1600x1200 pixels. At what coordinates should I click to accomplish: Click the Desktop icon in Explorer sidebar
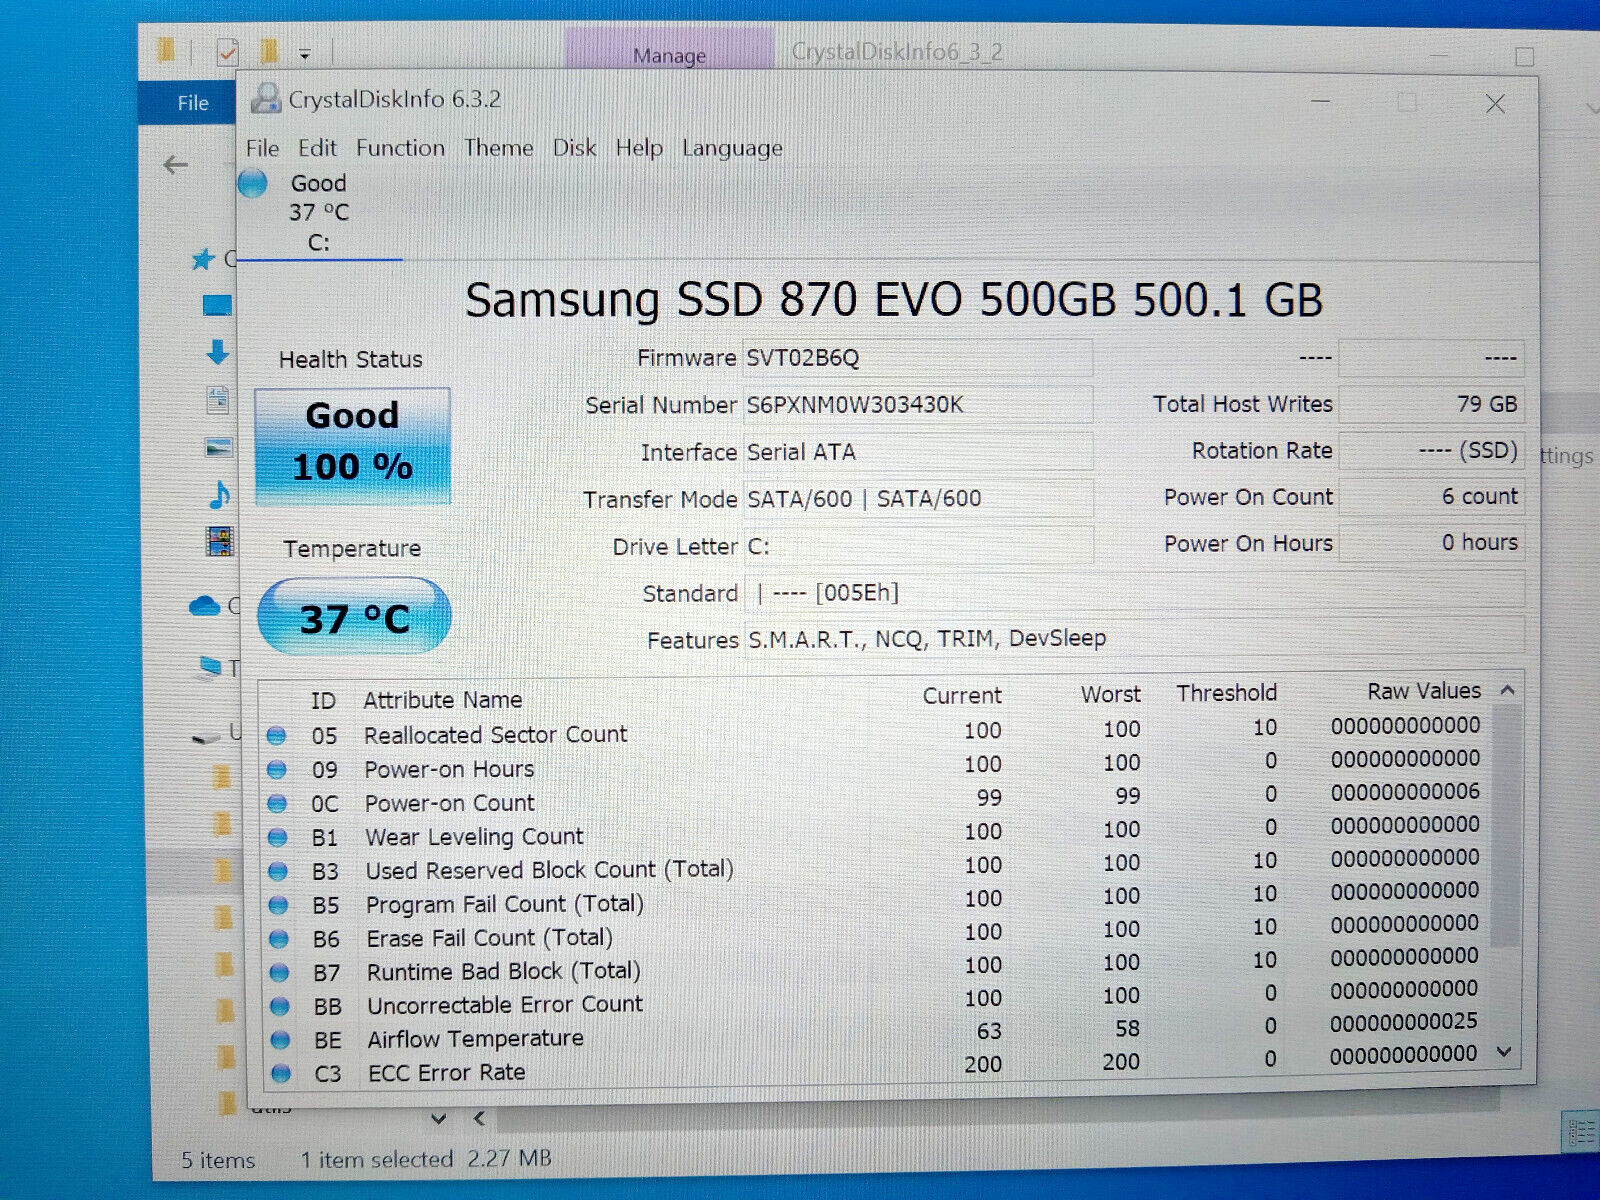(217, 305)
